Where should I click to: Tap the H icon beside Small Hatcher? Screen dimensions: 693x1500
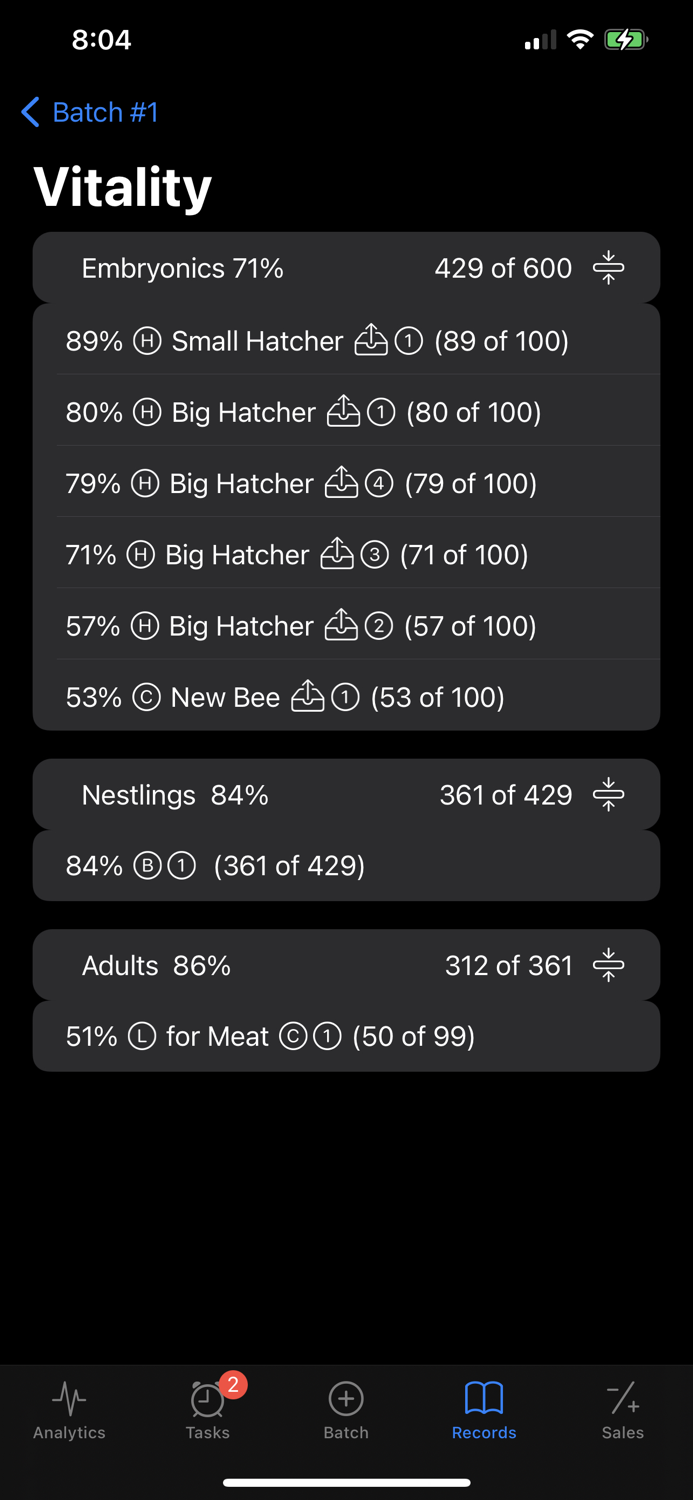click(148, 341)
